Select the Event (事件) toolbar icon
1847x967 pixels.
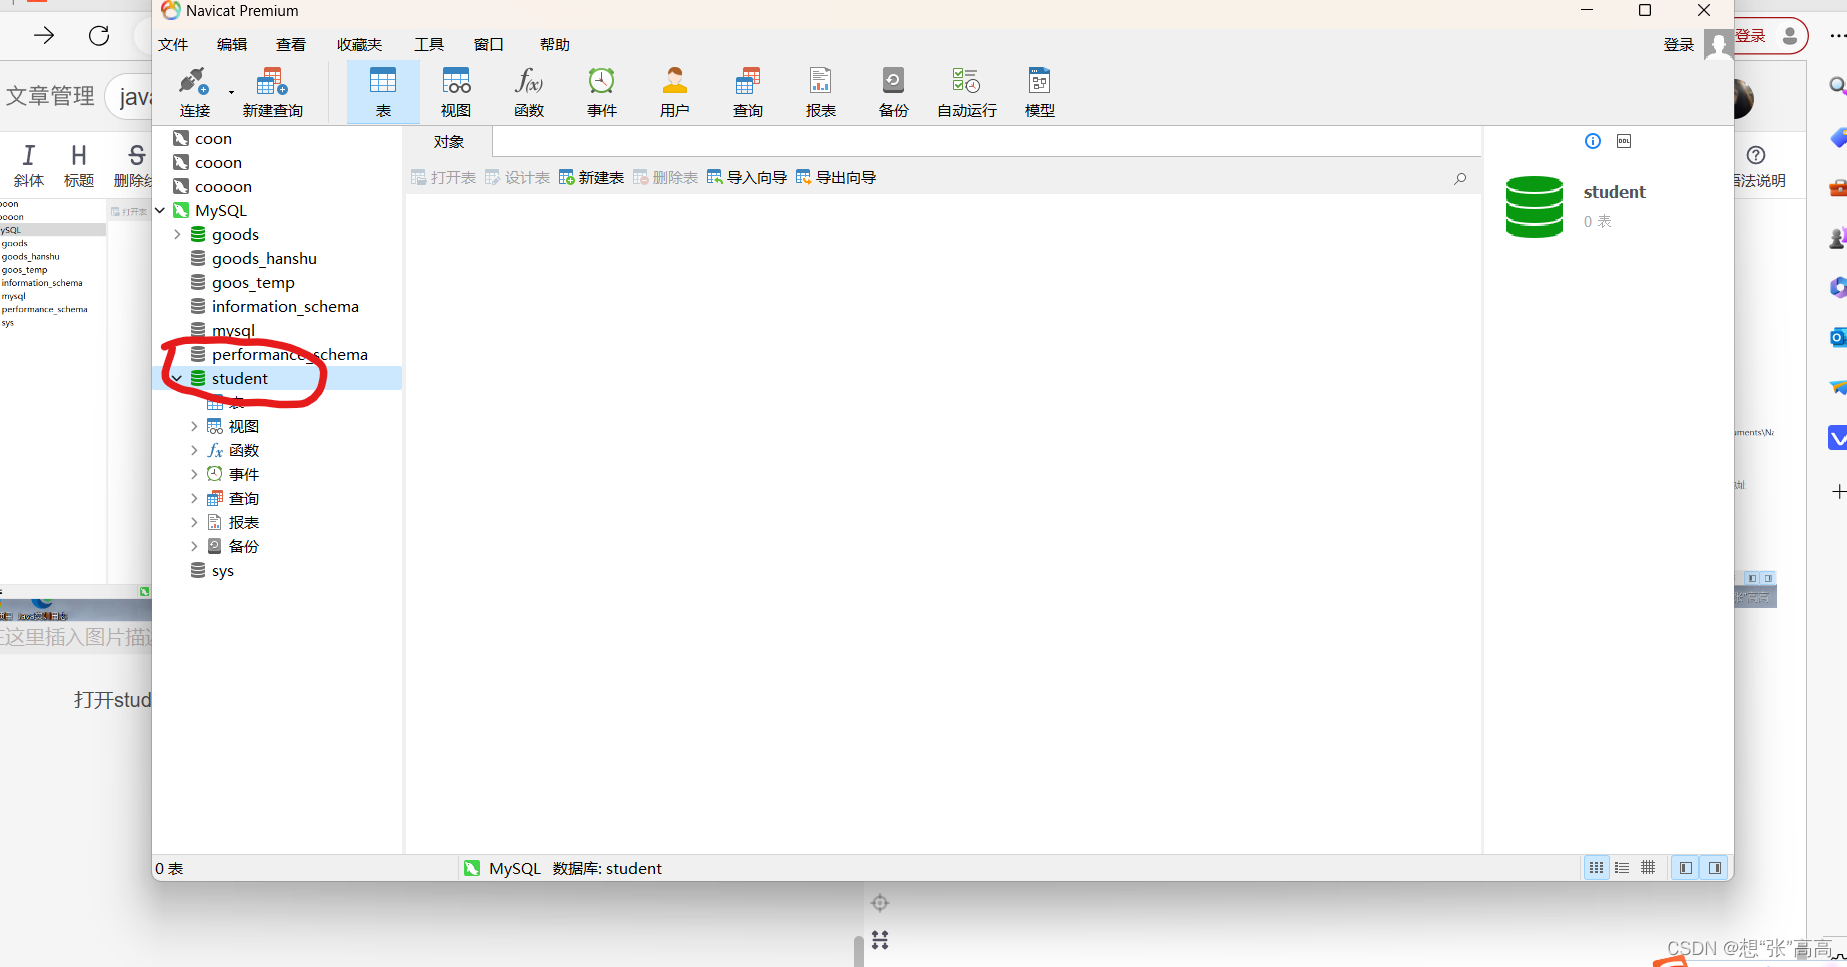coord(602,92)
